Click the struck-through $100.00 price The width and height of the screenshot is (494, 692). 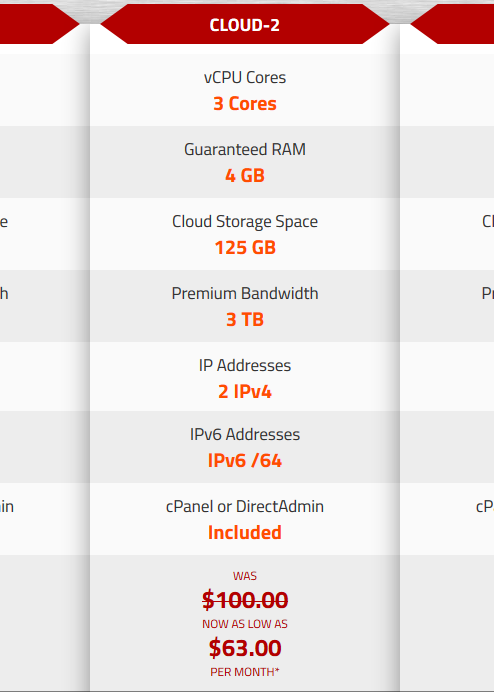[x=245, y=600]
